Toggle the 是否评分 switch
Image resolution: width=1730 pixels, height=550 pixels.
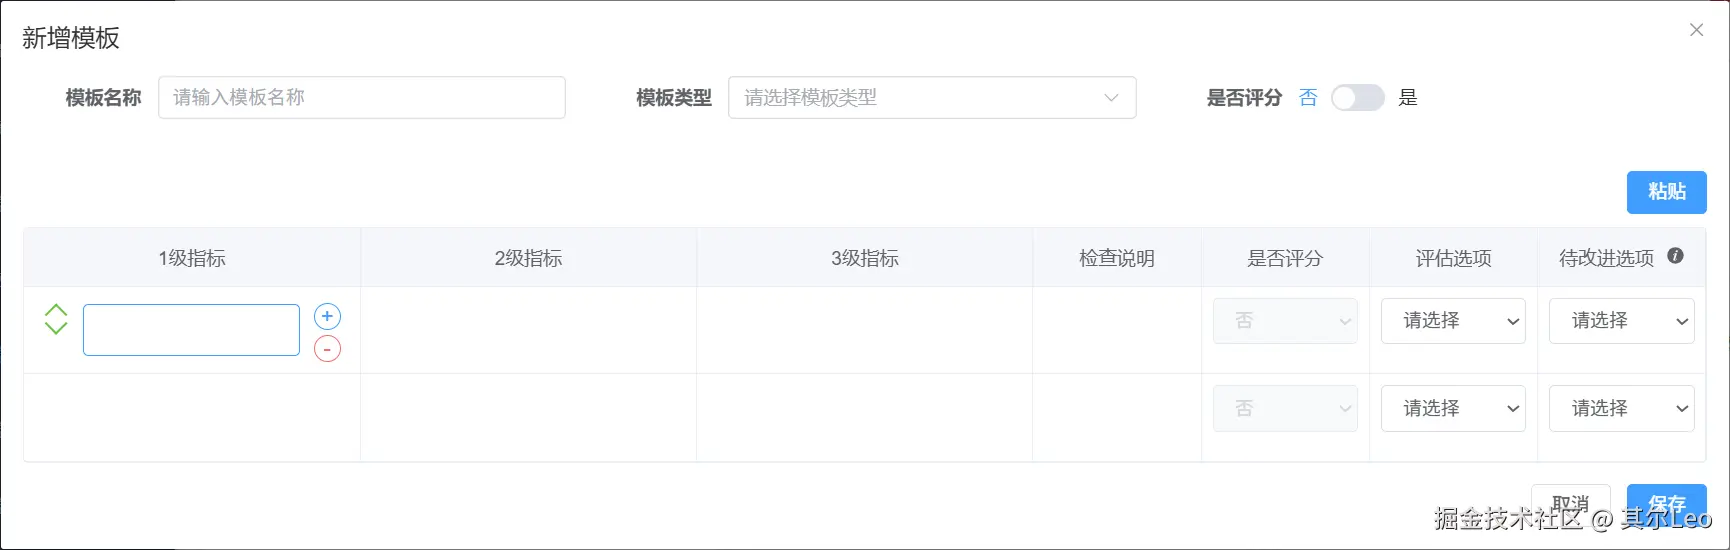[x=1357, y=98]
